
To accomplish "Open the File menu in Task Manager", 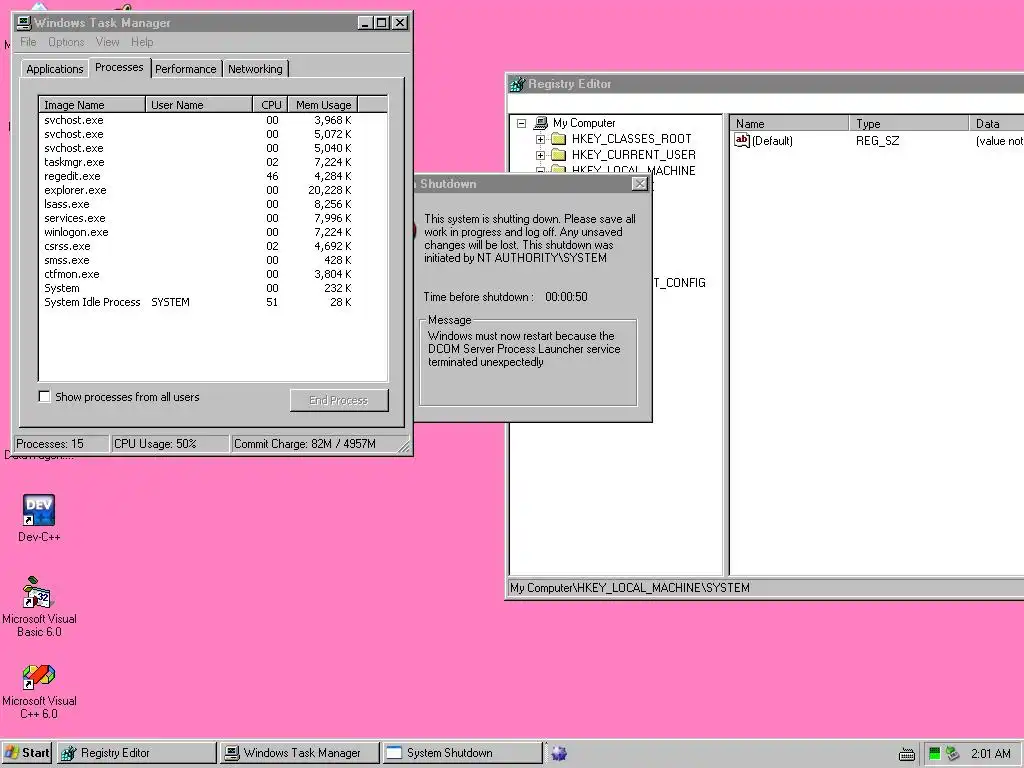I will [x=28, y=42].
